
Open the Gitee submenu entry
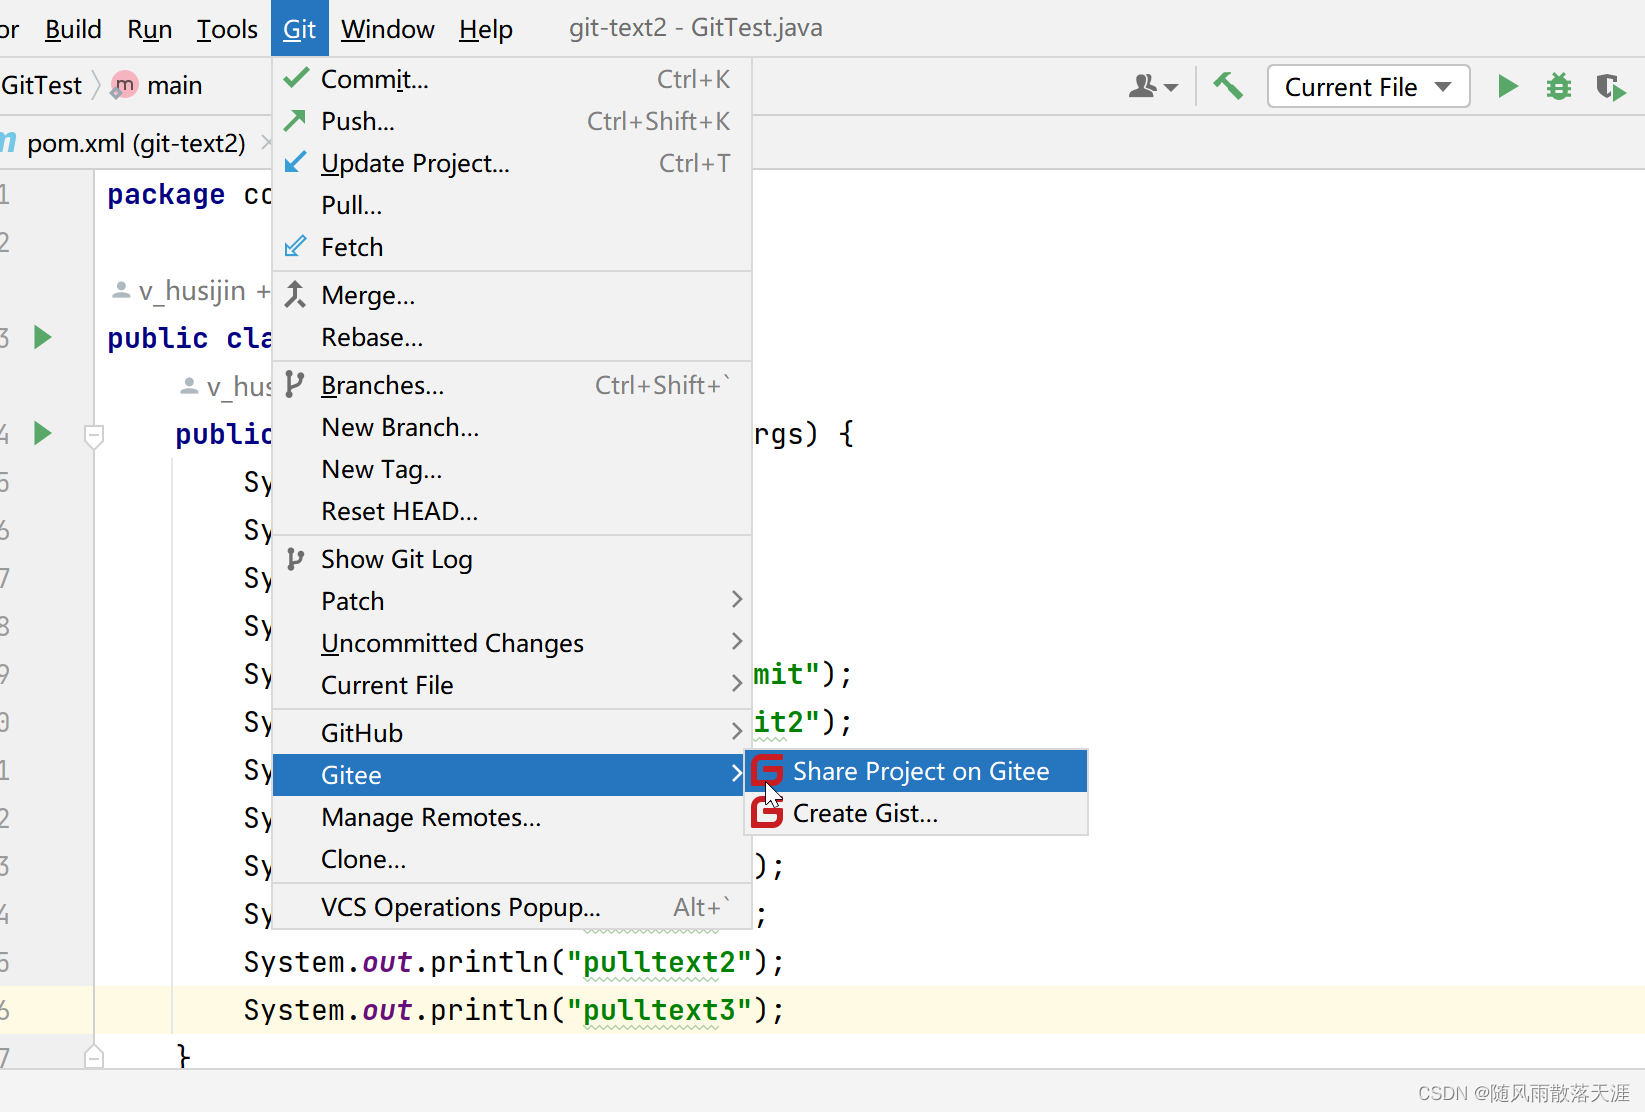[x=510, y=775]
